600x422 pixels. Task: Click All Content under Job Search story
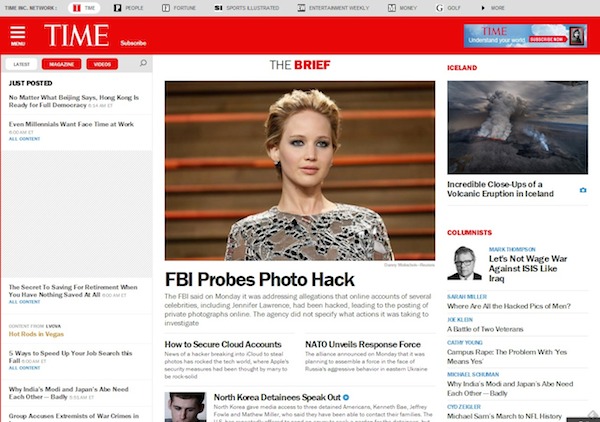click(24, 368)
